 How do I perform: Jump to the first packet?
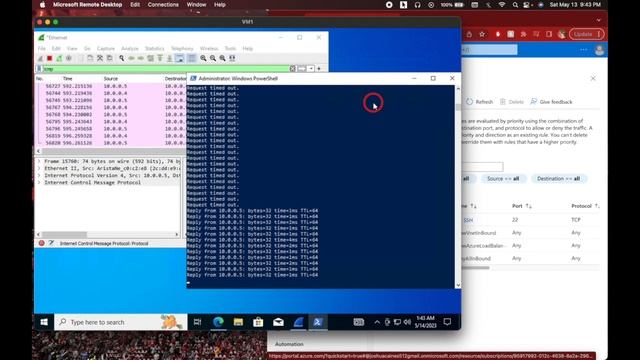click(x=160, y=58)
